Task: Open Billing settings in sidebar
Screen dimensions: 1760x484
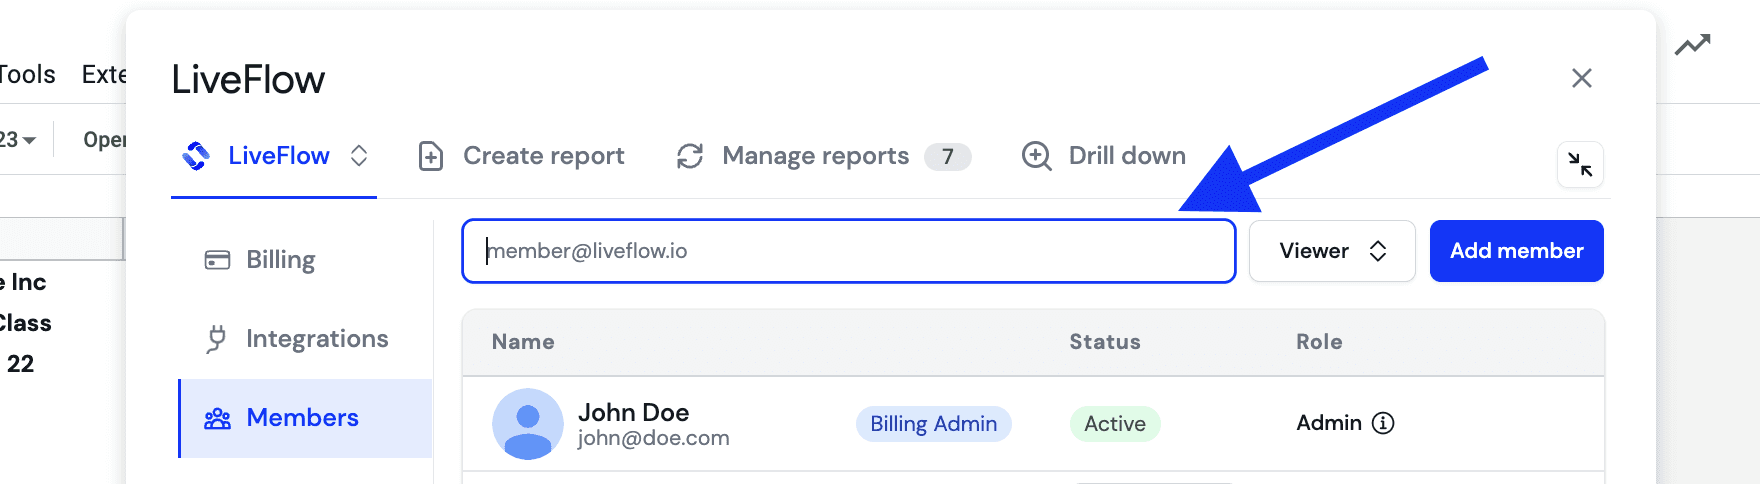Action: point(305,260)
